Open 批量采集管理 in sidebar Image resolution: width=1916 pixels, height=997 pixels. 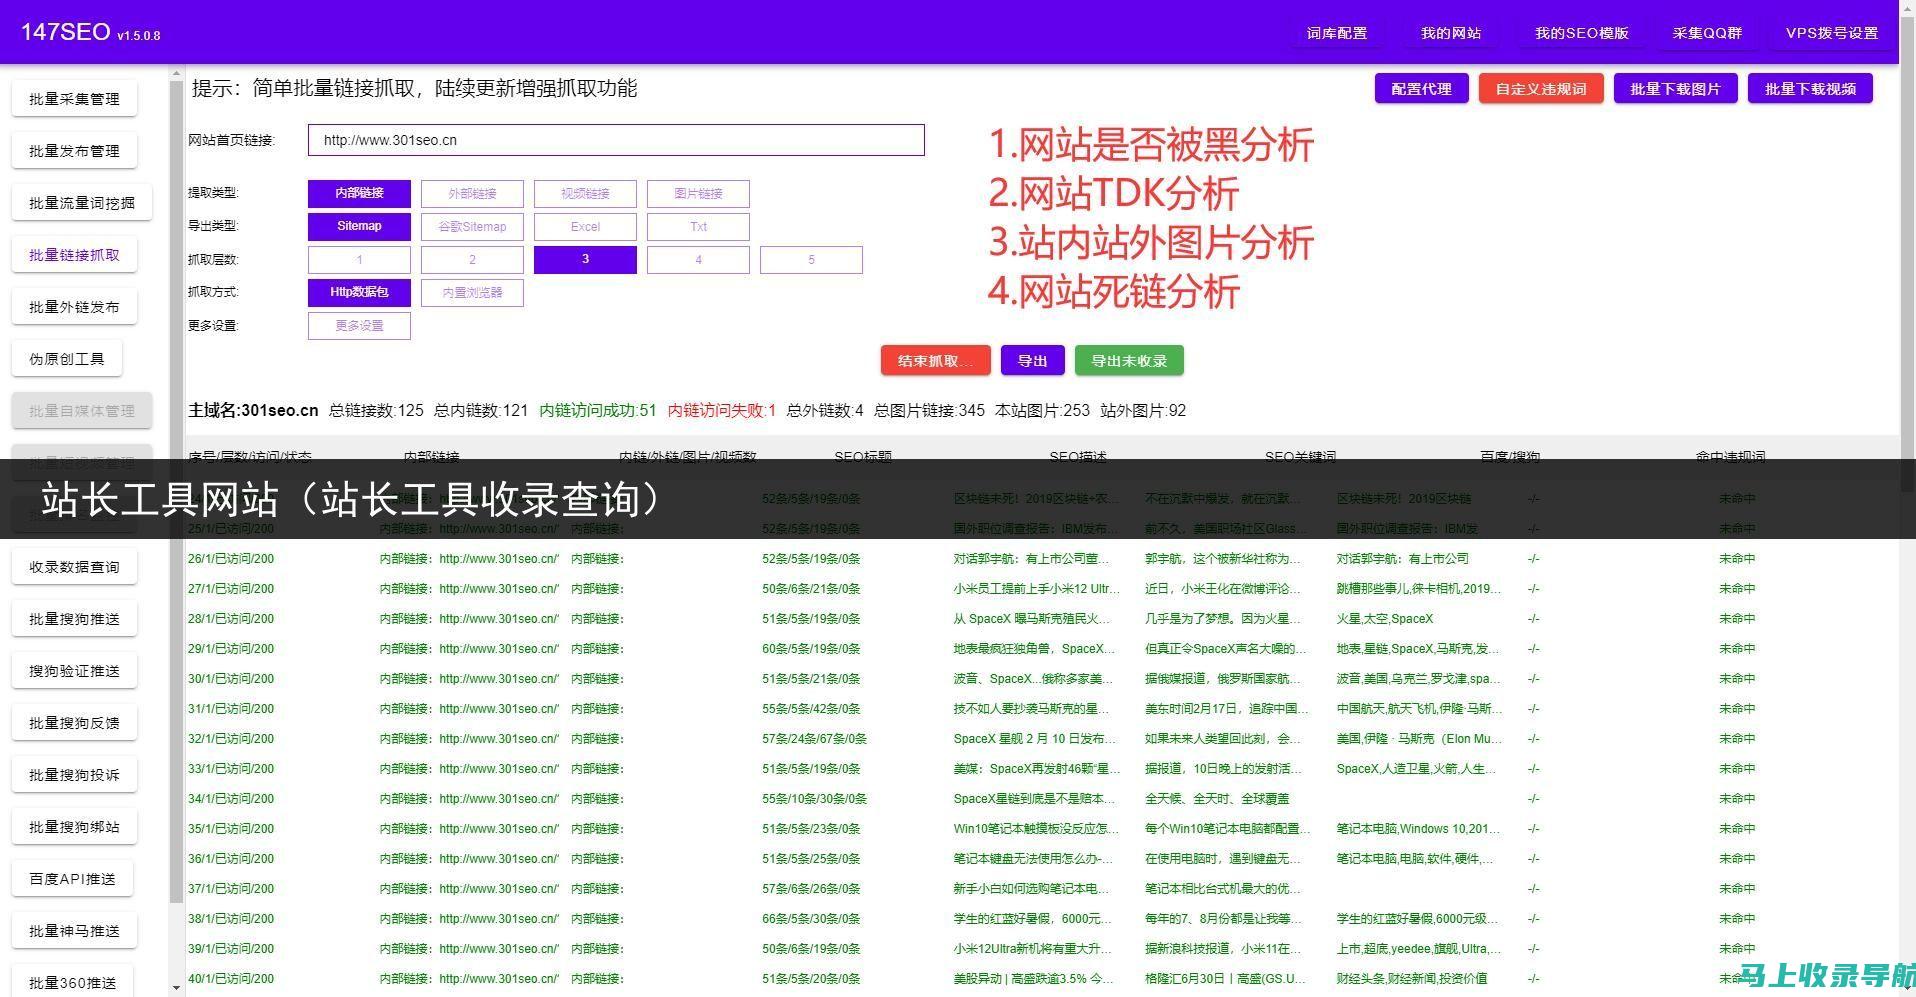[x=74, y=99]
